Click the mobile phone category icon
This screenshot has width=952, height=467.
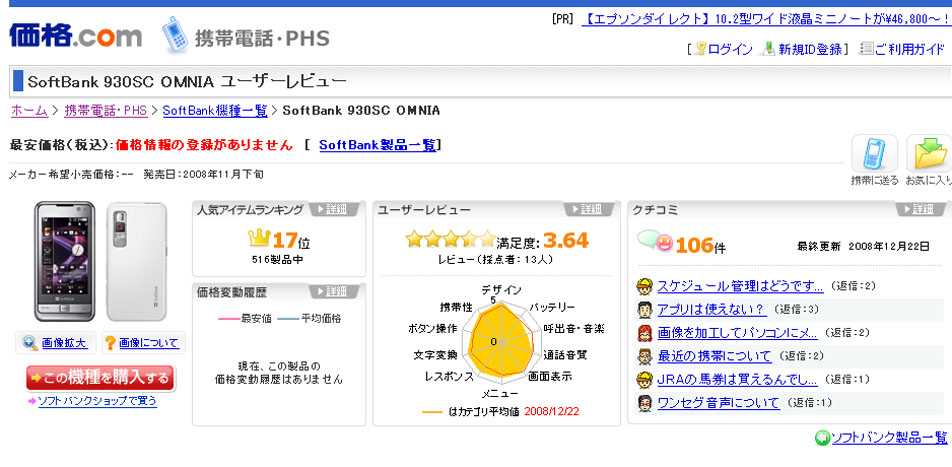point(175,35)
